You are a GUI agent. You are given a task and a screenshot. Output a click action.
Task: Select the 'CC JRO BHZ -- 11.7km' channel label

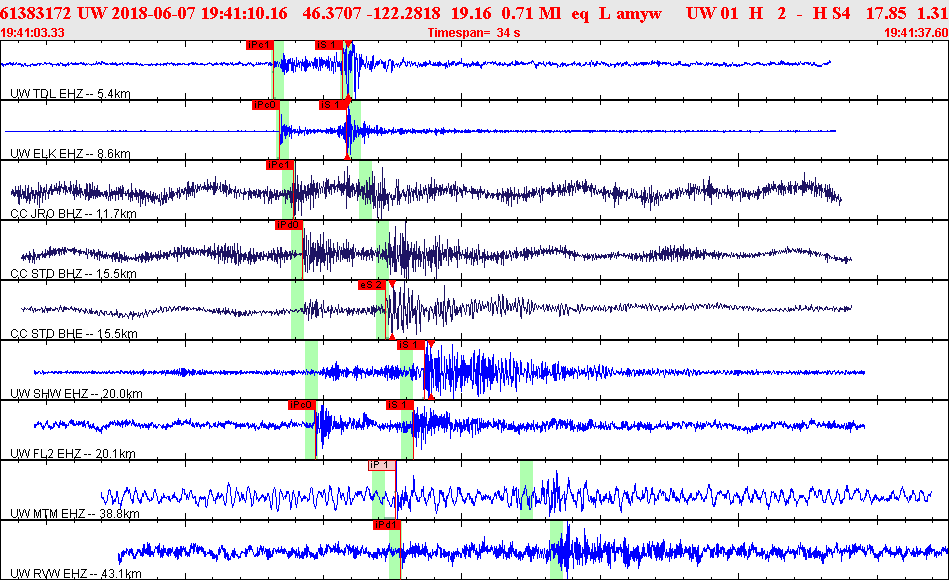point(73,214)
